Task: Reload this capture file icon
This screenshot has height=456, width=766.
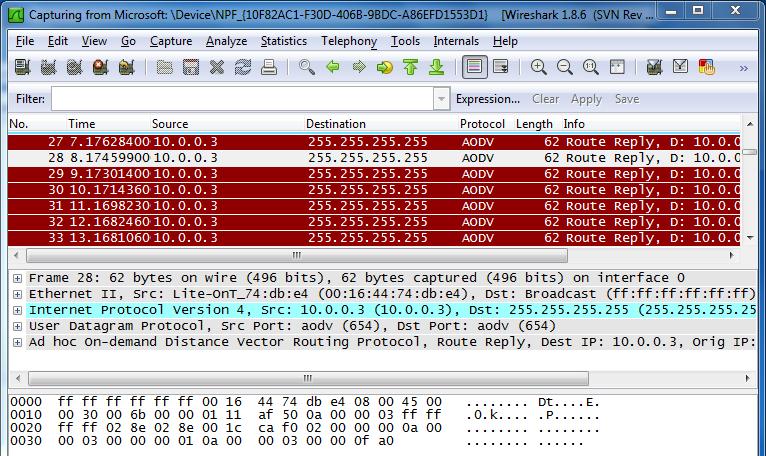Action: point(242,67)
